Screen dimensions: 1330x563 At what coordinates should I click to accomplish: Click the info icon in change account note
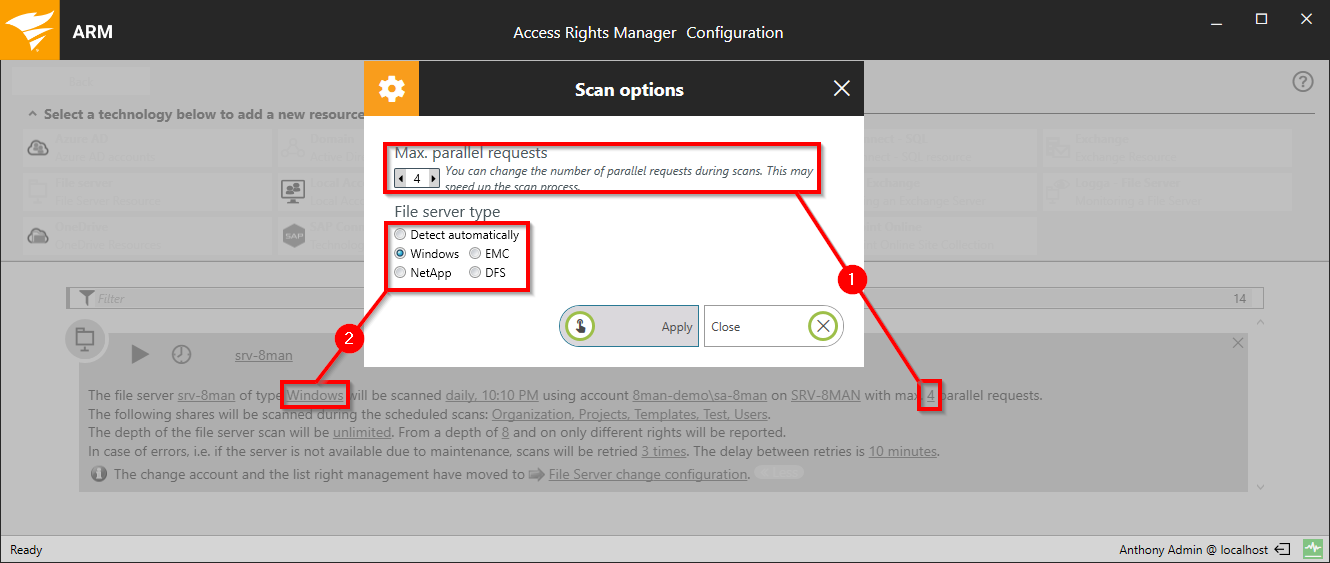(98, 474)
